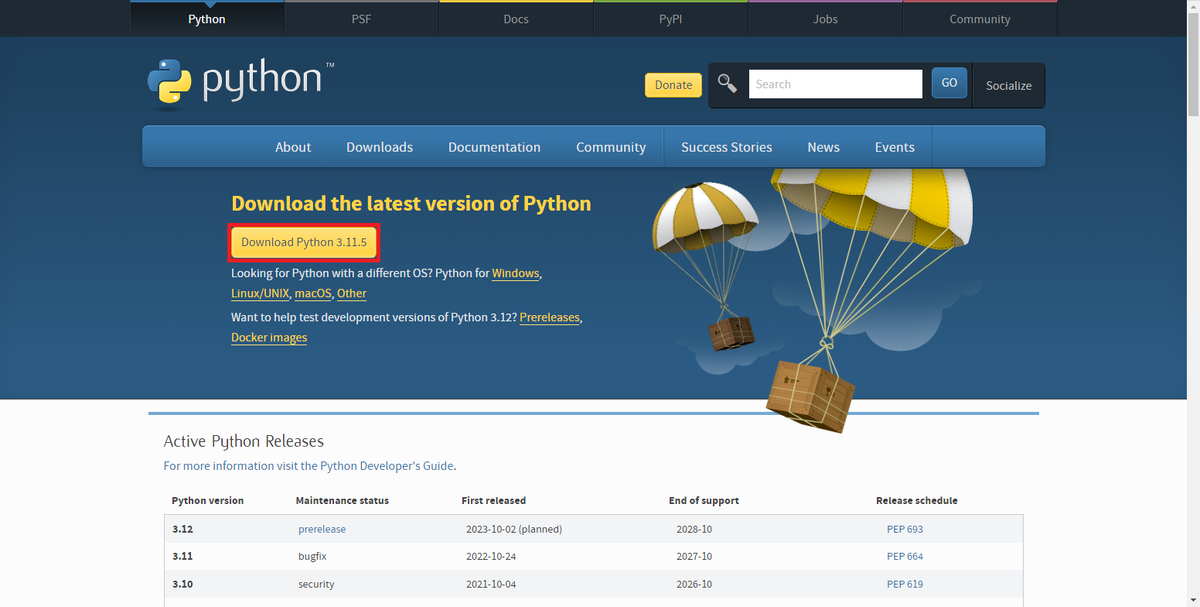1200x607 pixels.
Task: Follow the Other platforms link
Action: [352, 293]
